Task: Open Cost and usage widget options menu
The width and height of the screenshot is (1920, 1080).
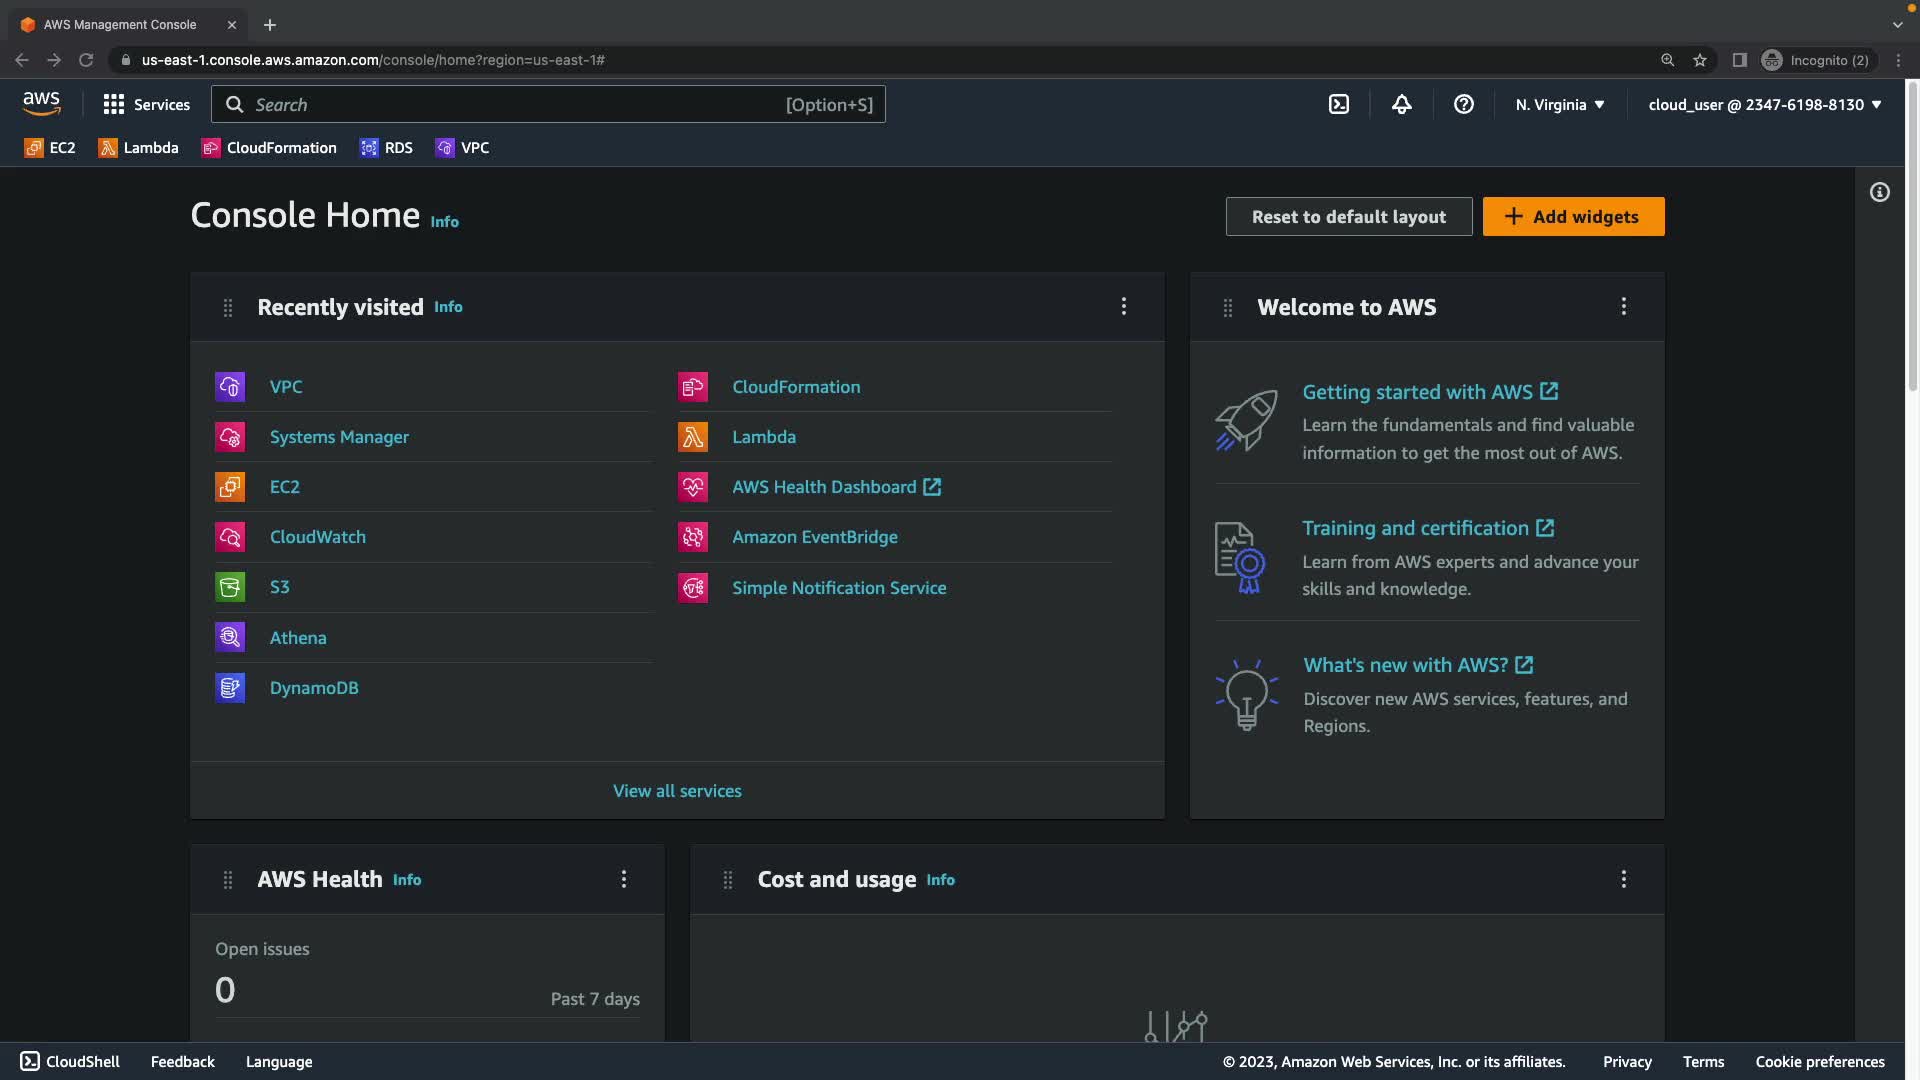Action: (x=1623, y=879)
